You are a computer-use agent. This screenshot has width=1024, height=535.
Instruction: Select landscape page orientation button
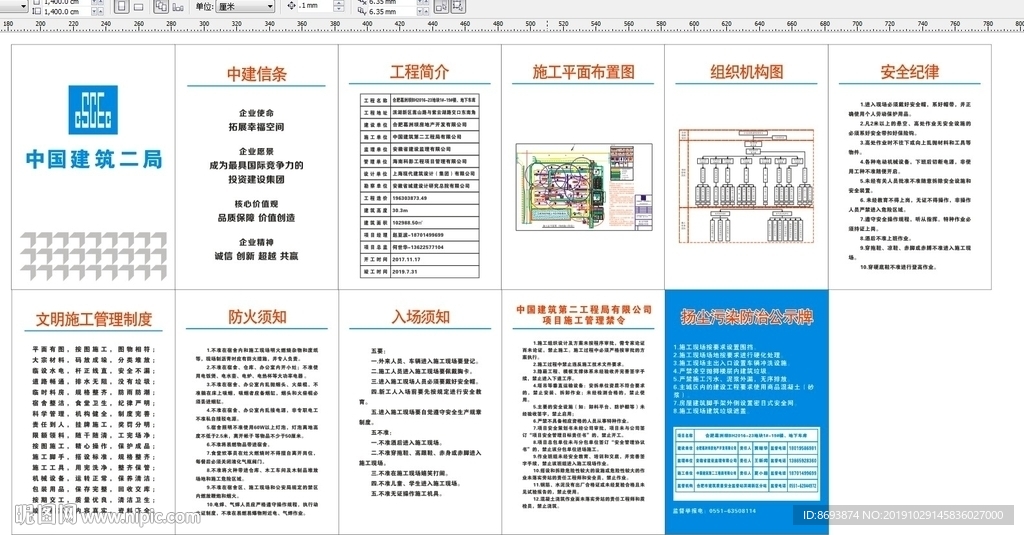pyautogui.click(x=138, y=7)
